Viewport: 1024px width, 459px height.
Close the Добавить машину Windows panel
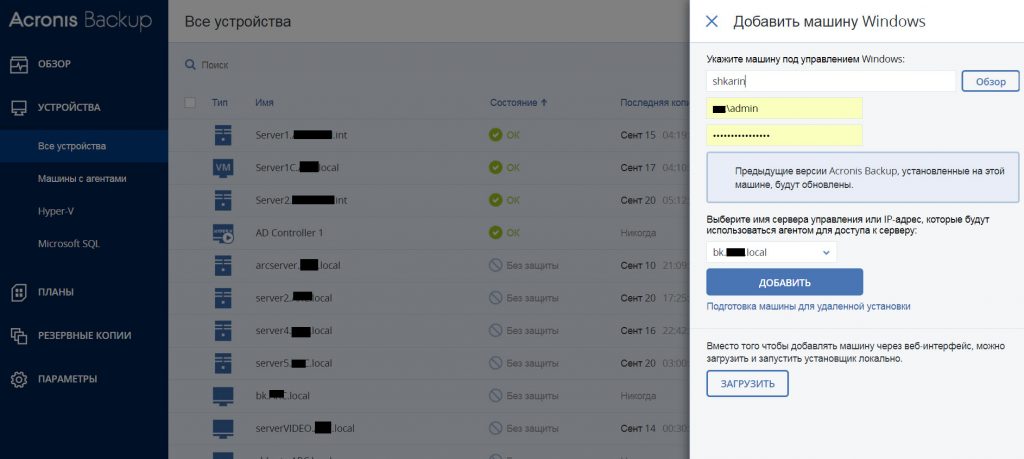pyautogui.click(x=712, y=22)
